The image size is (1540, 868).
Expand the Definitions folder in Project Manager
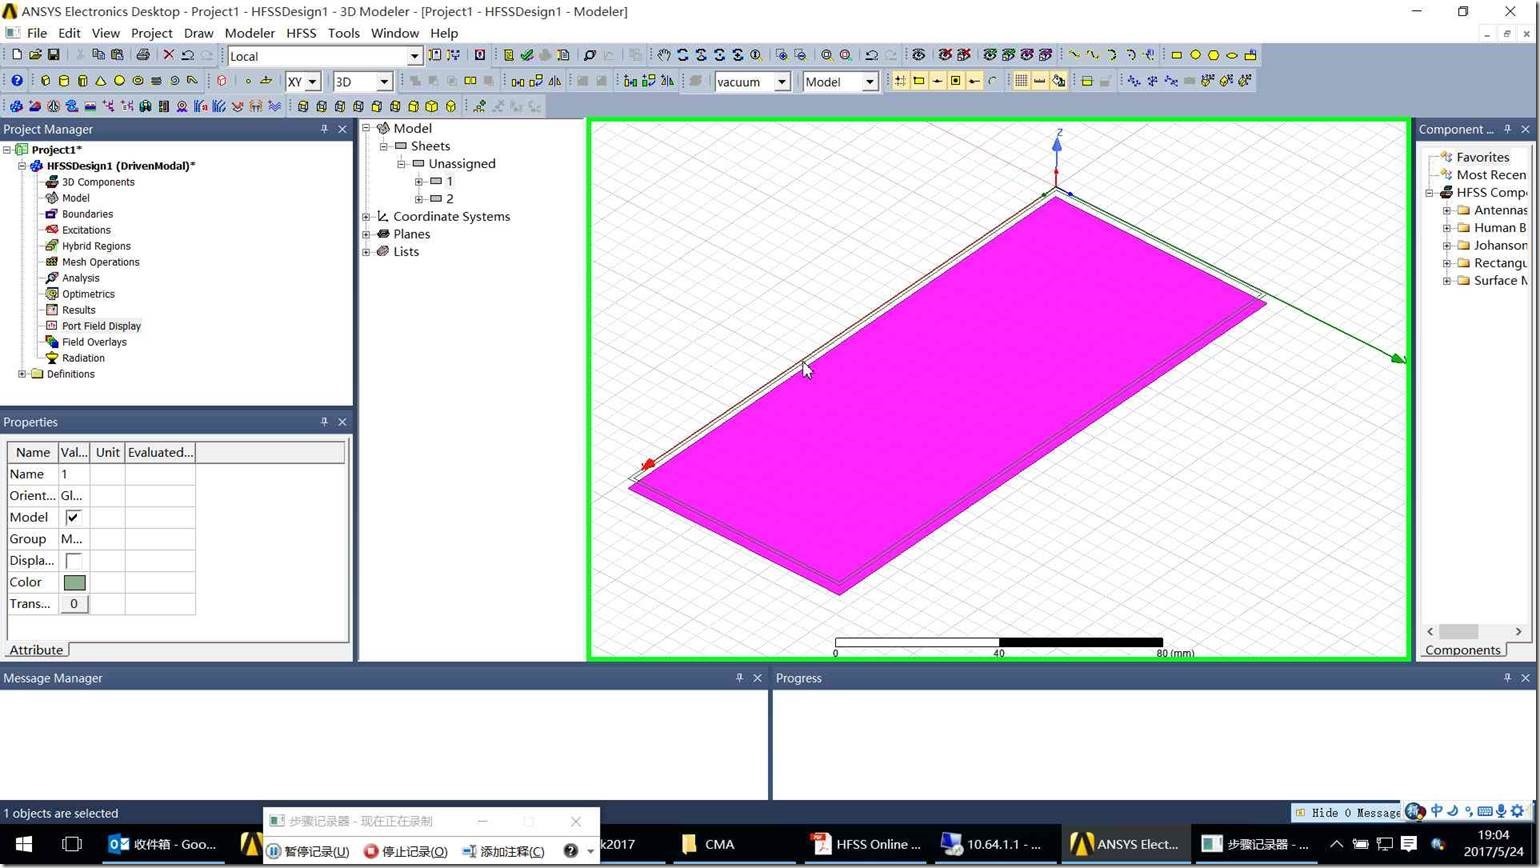(22, 374)
